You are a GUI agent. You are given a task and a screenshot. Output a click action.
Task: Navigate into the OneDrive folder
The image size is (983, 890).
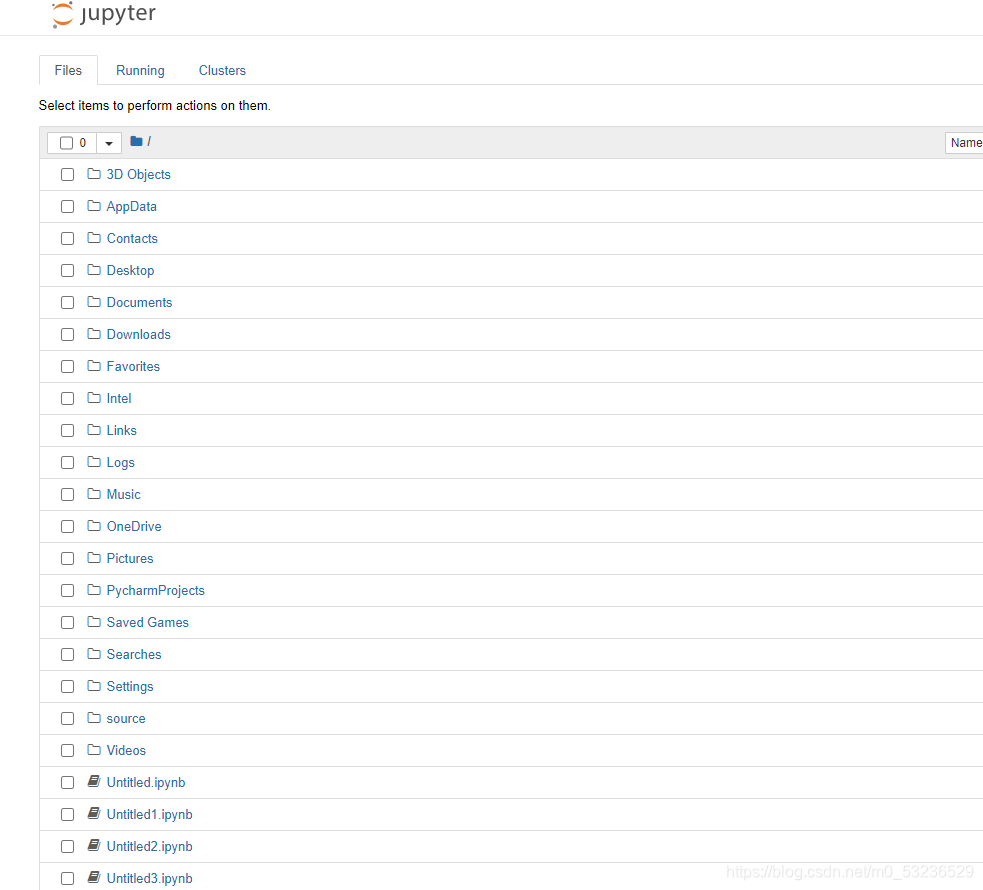134,526
